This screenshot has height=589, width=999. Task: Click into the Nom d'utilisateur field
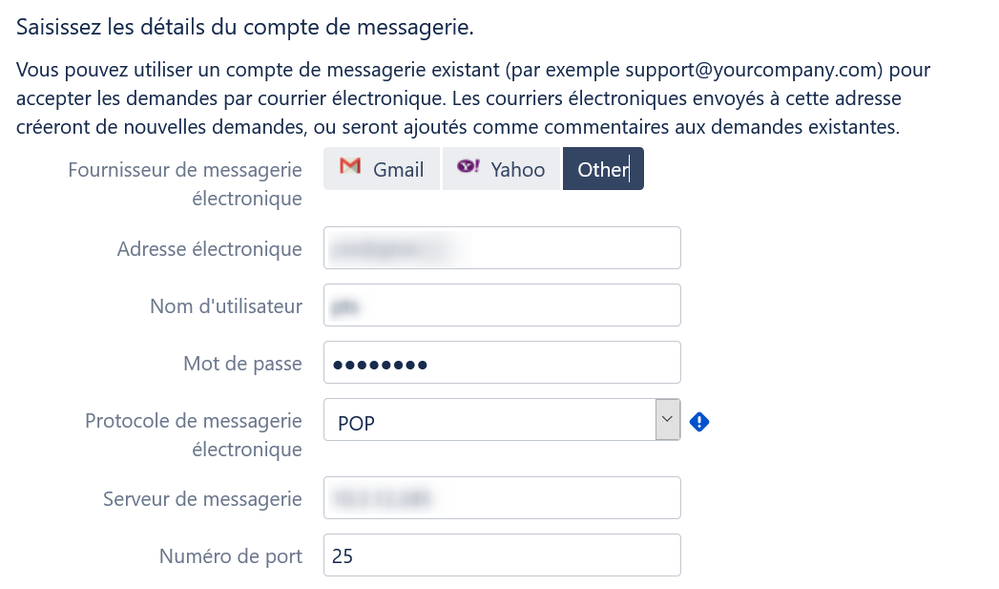pyautogui.click(x=501, y=305)
